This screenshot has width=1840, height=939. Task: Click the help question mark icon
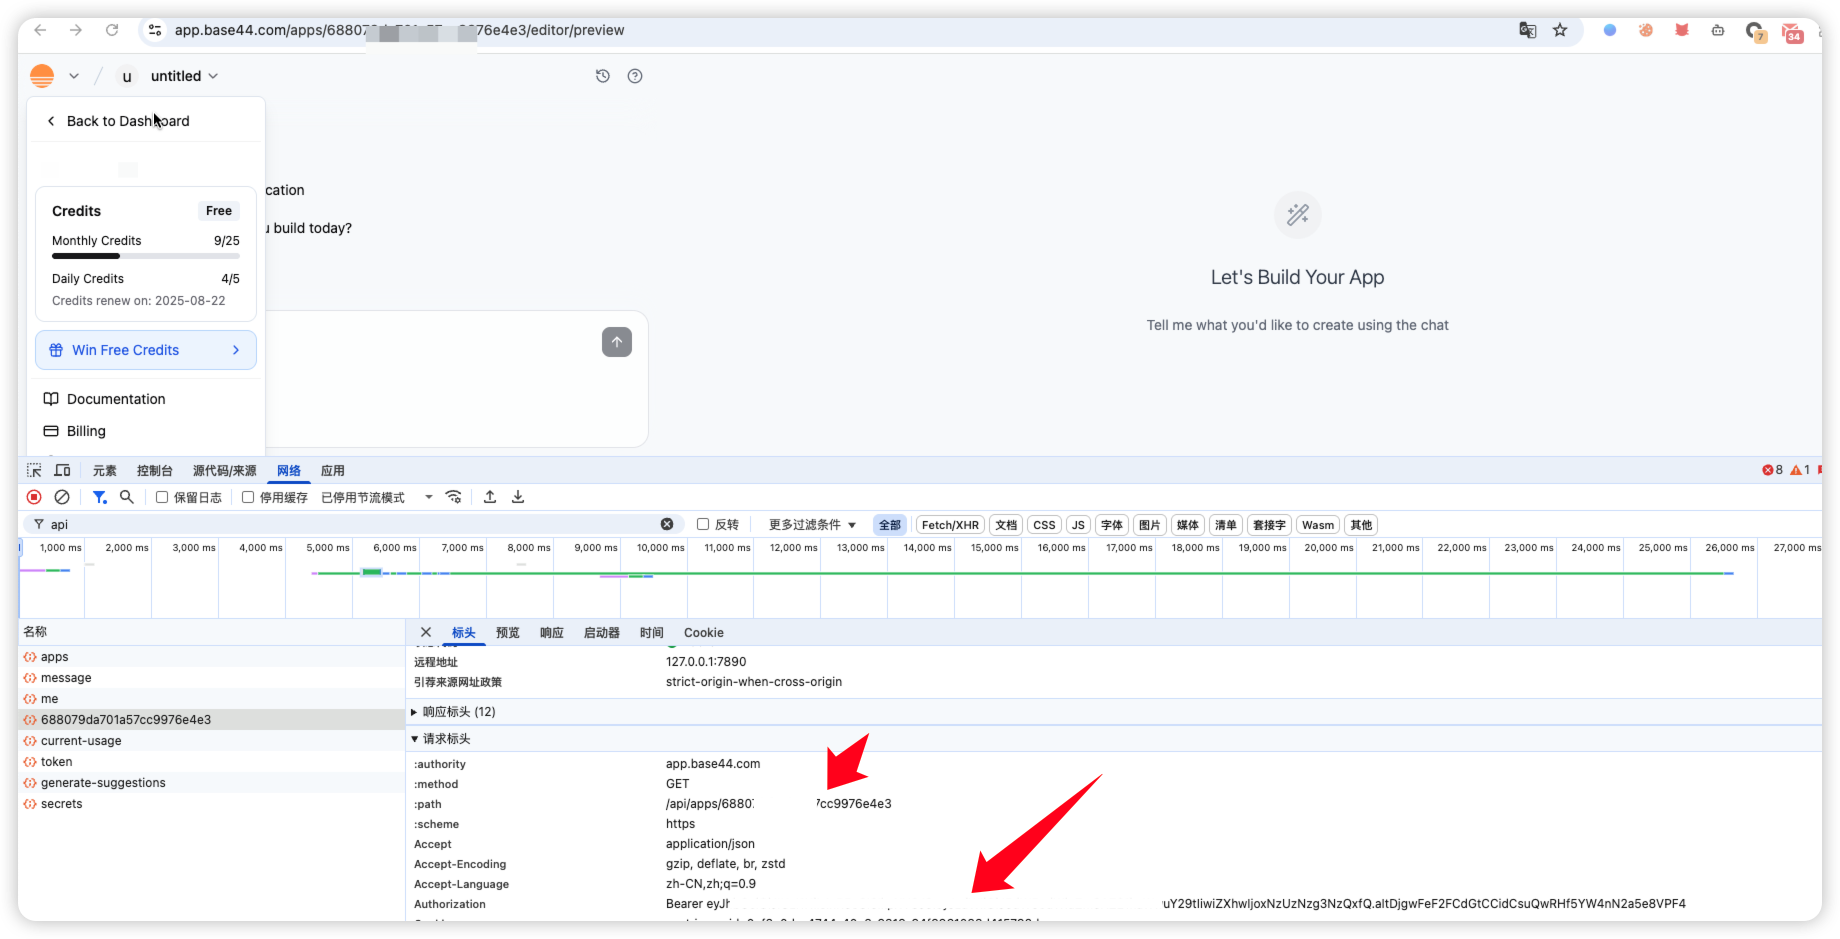[635, 76]
